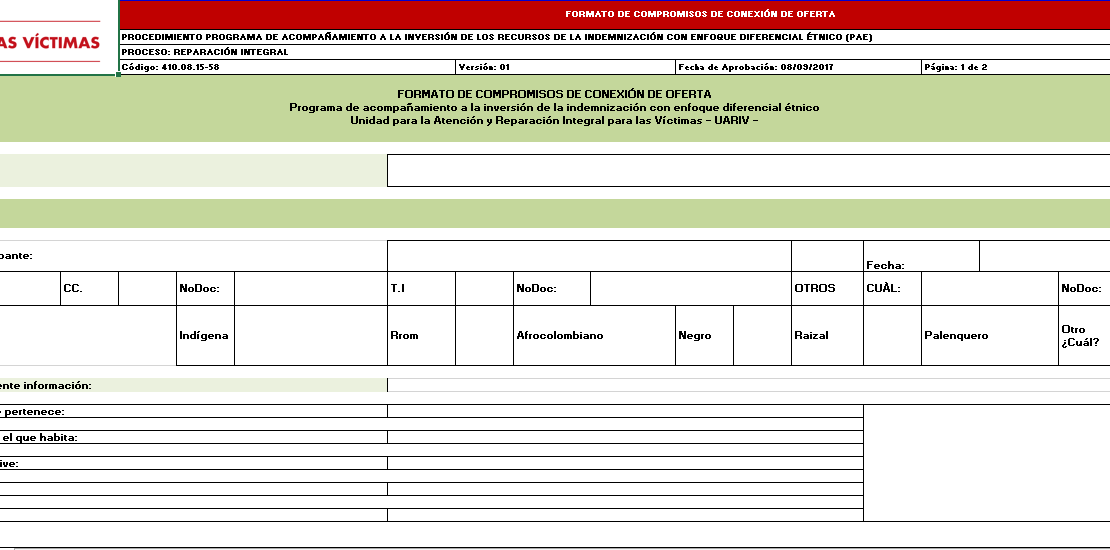Mark the blank box next to Indígena
Image resolution: width=1110 pixels, height=550 pixels.
point(311,336)
